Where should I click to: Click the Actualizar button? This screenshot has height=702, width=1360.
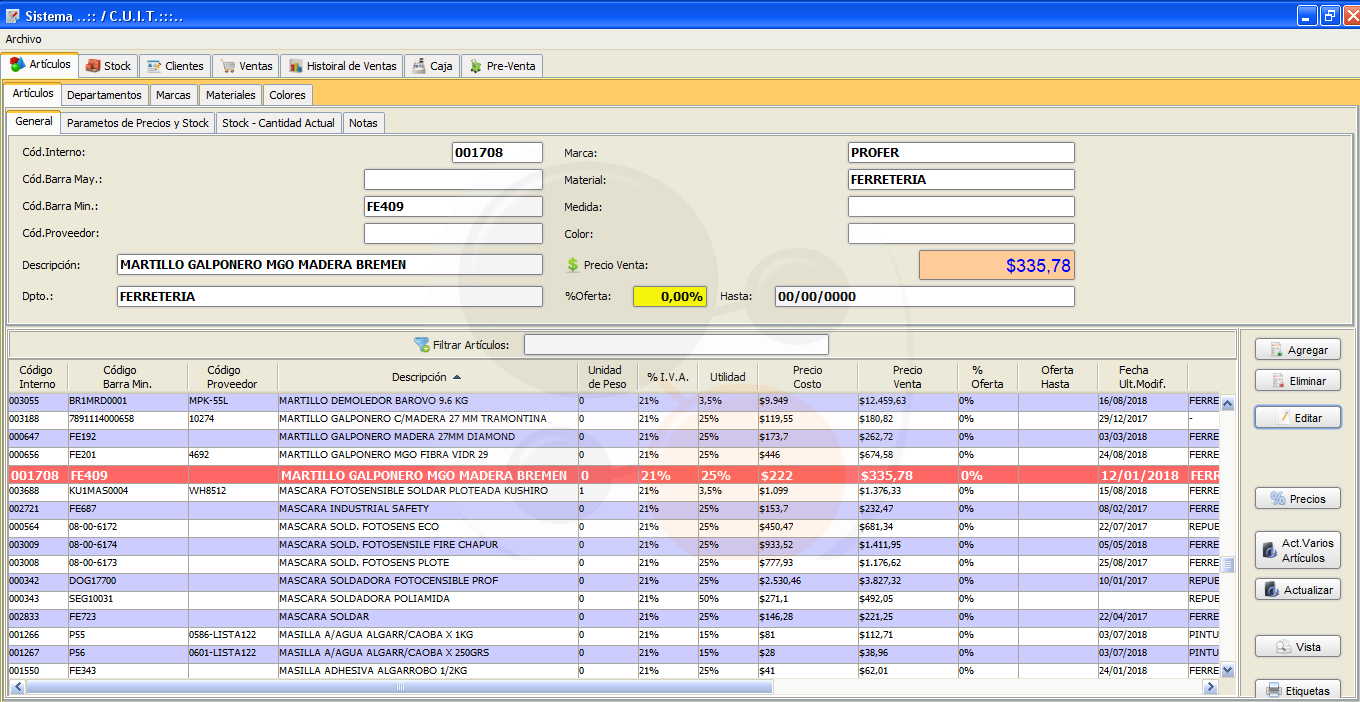tap(1298, 590)
